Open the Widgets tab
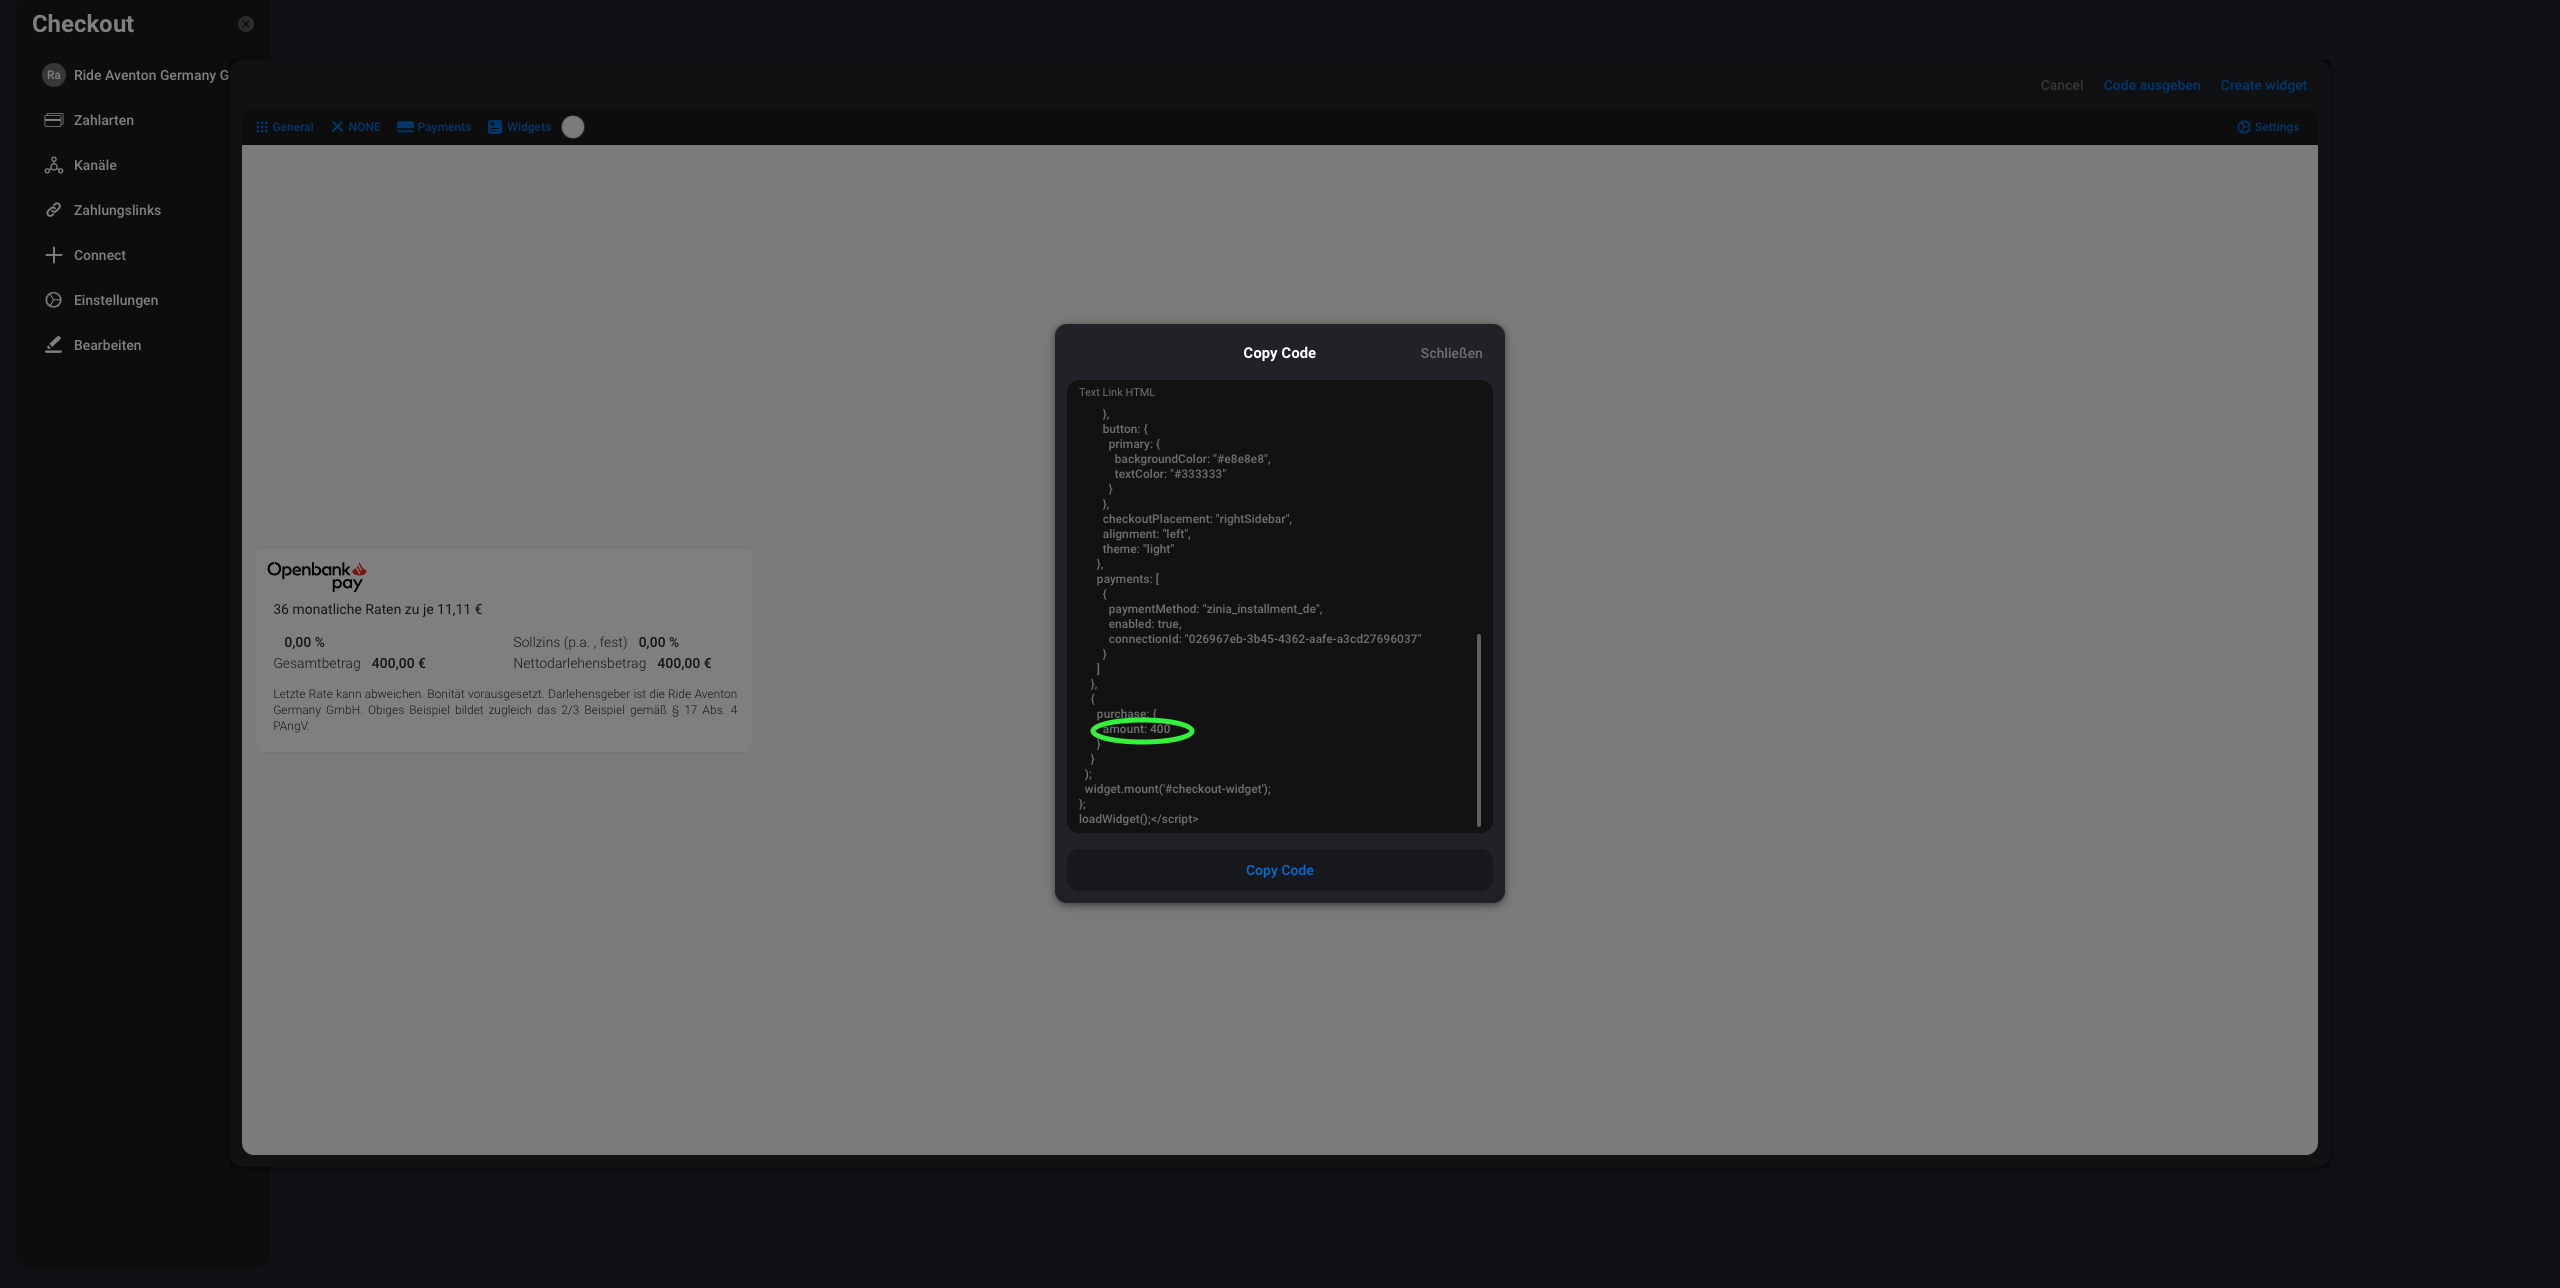 point(519,127)
